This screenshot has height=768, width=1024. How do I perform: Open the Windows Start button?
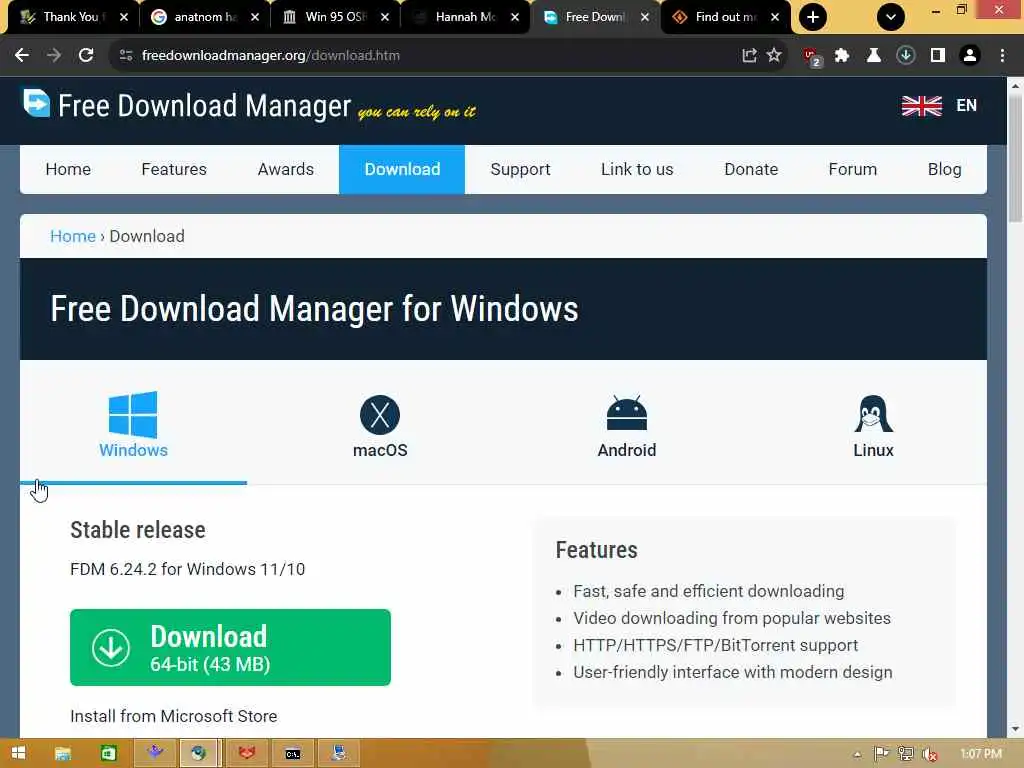pos(18,754)
